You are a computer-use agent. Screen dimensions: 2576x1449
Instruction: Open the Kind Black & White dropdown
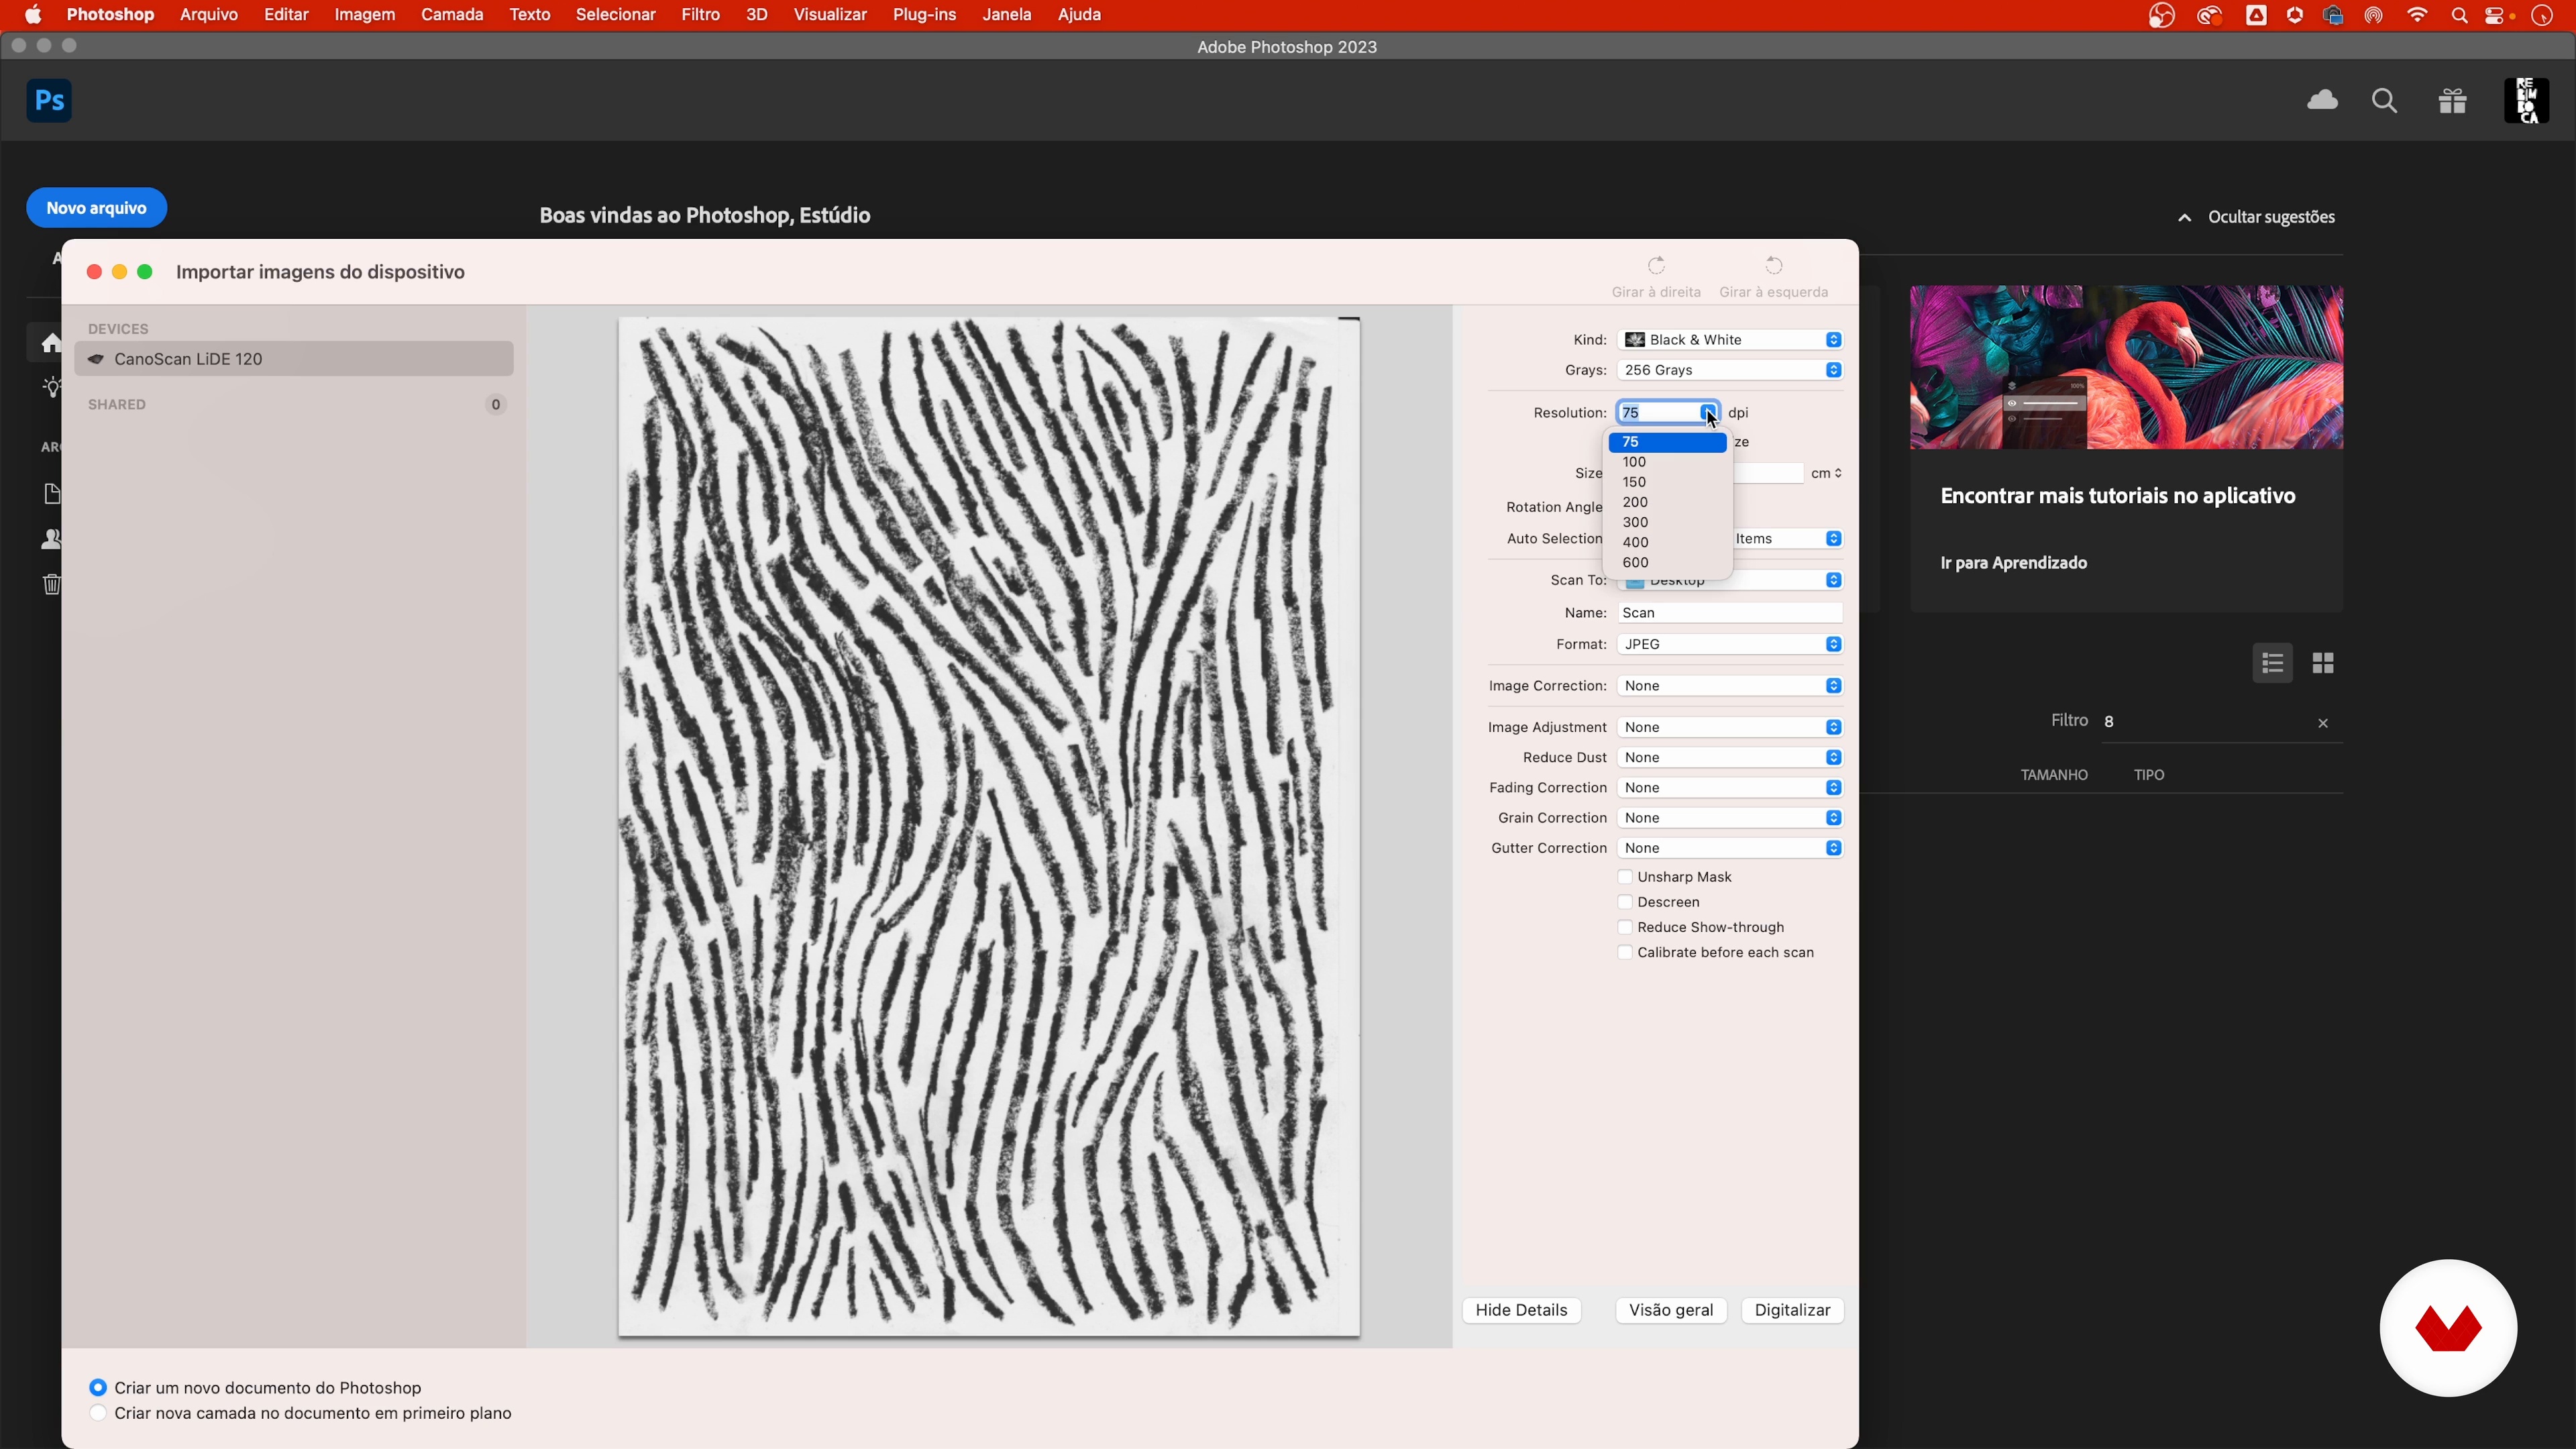point(1730,340)
